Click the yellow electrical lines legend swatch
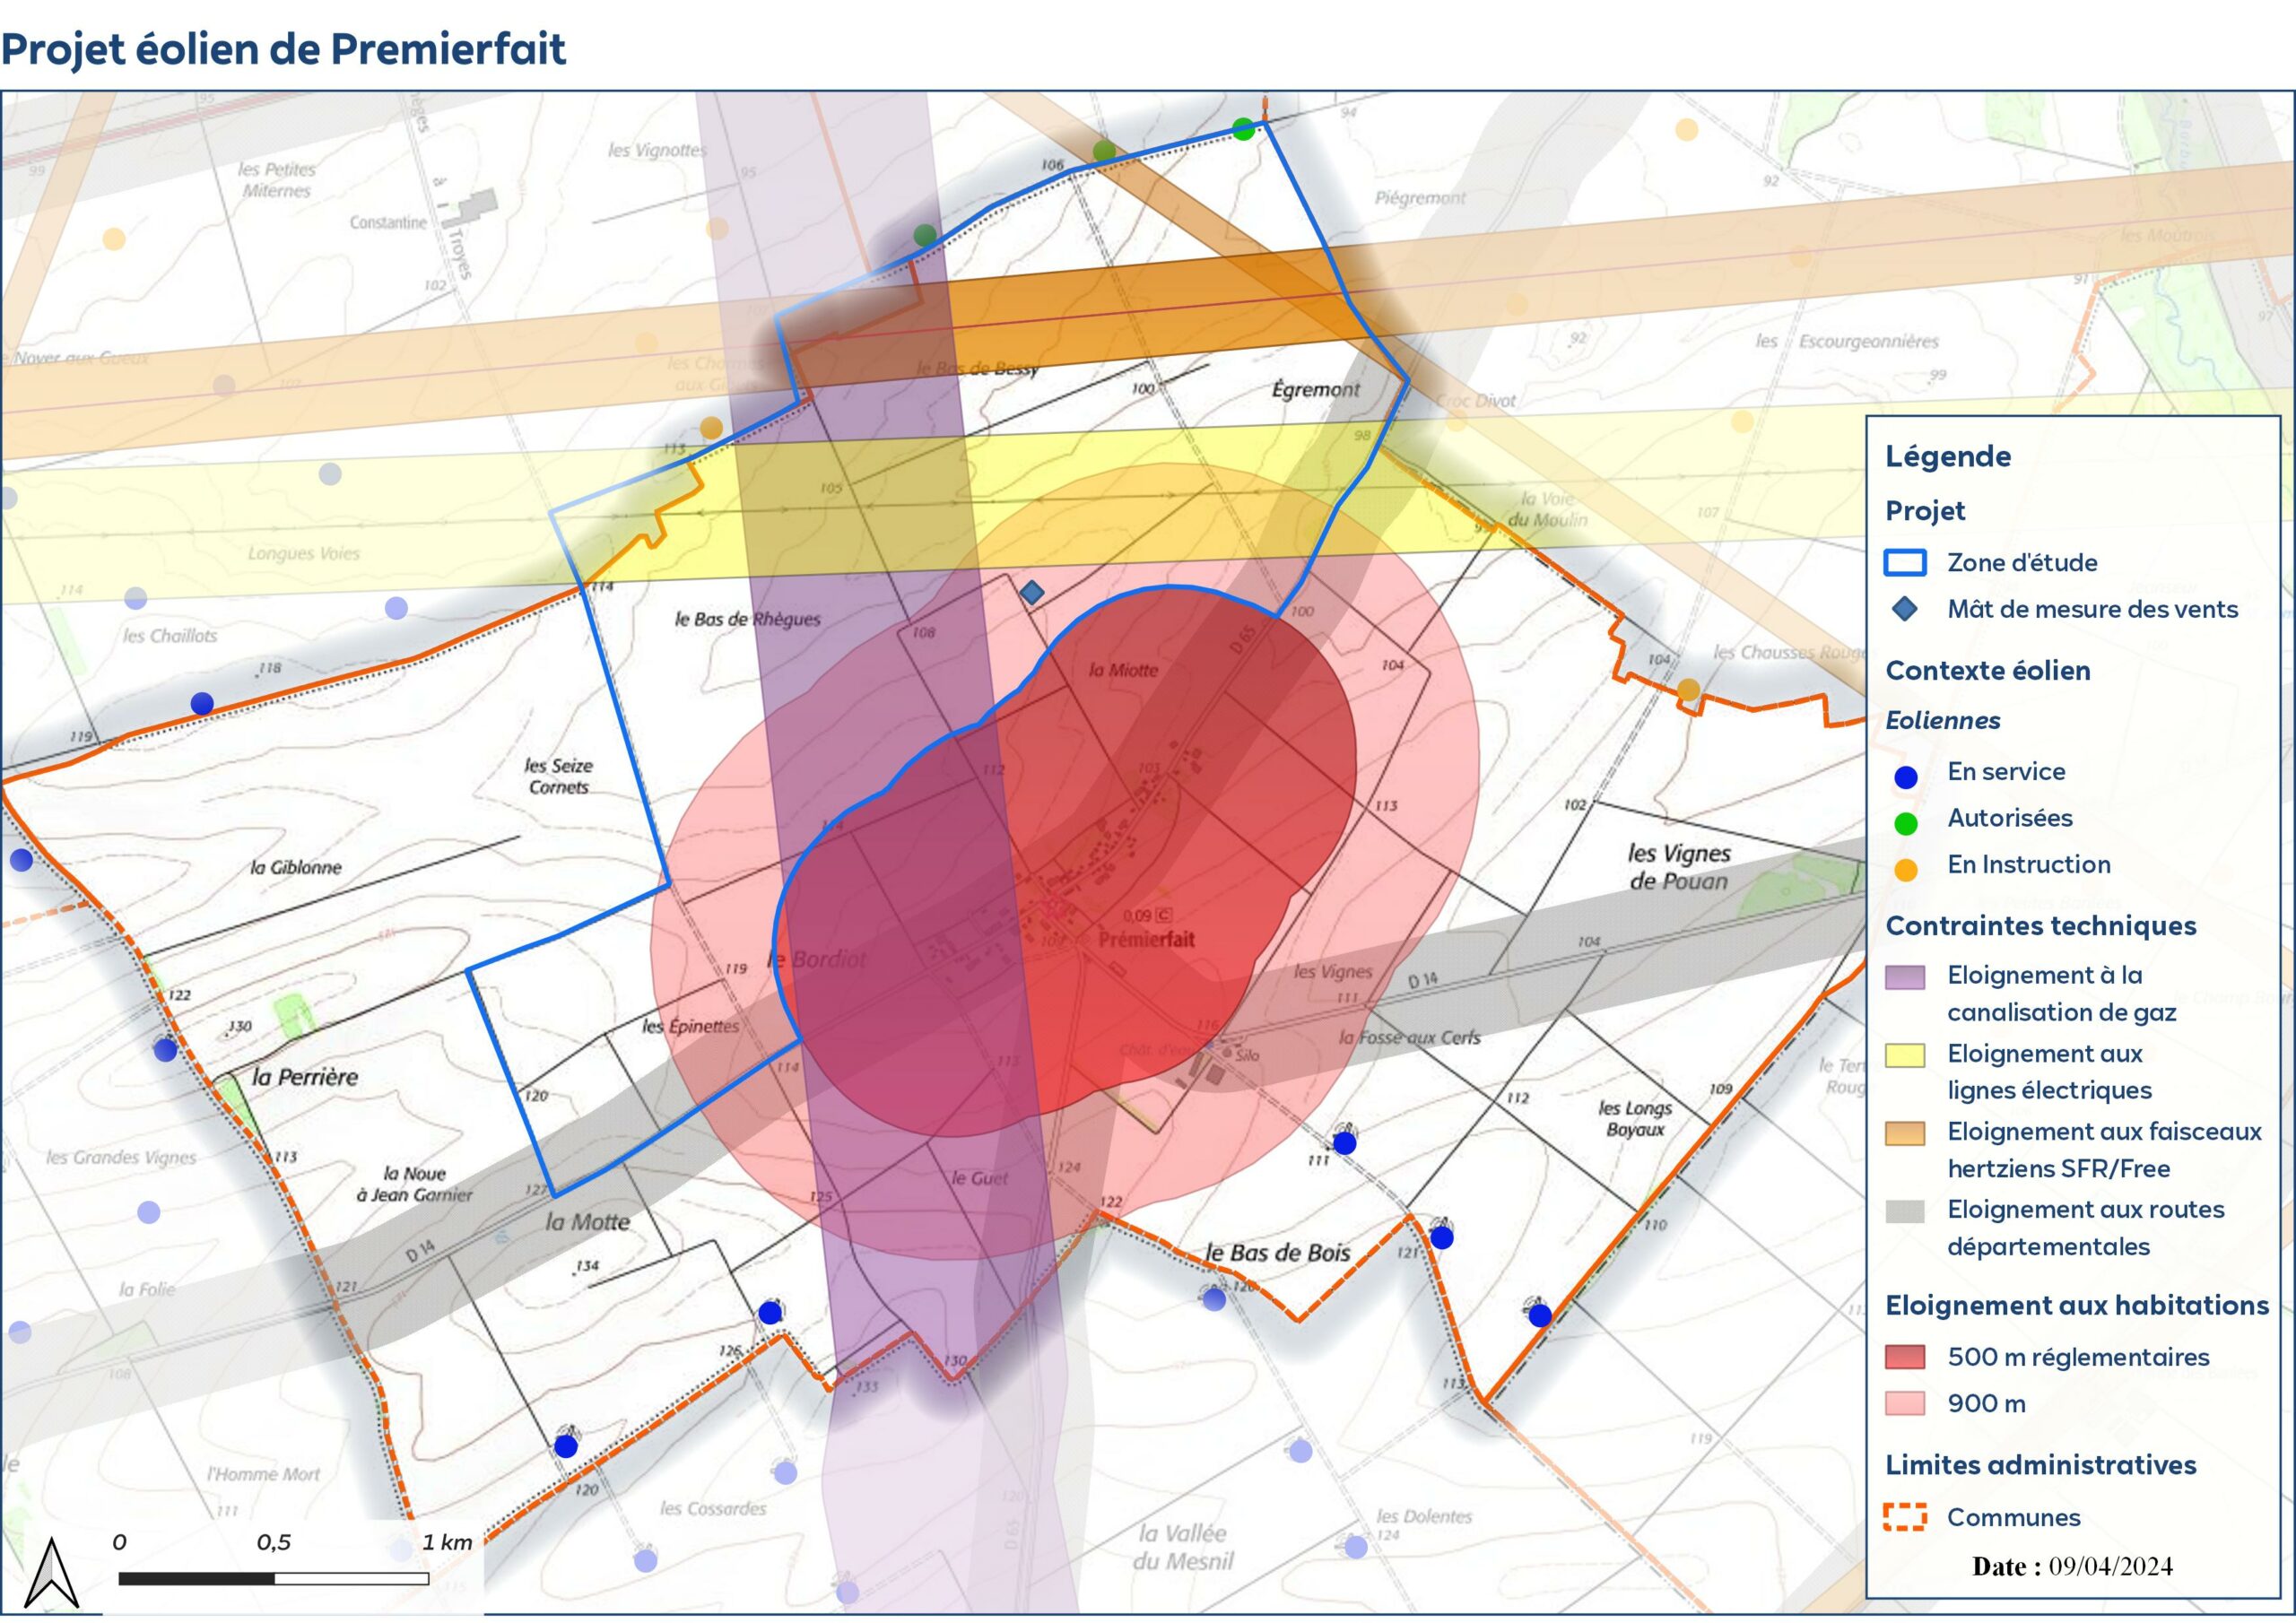Viewport: 2296px width, 1623px height. pyautogui.click(x=1905, y=1055)
